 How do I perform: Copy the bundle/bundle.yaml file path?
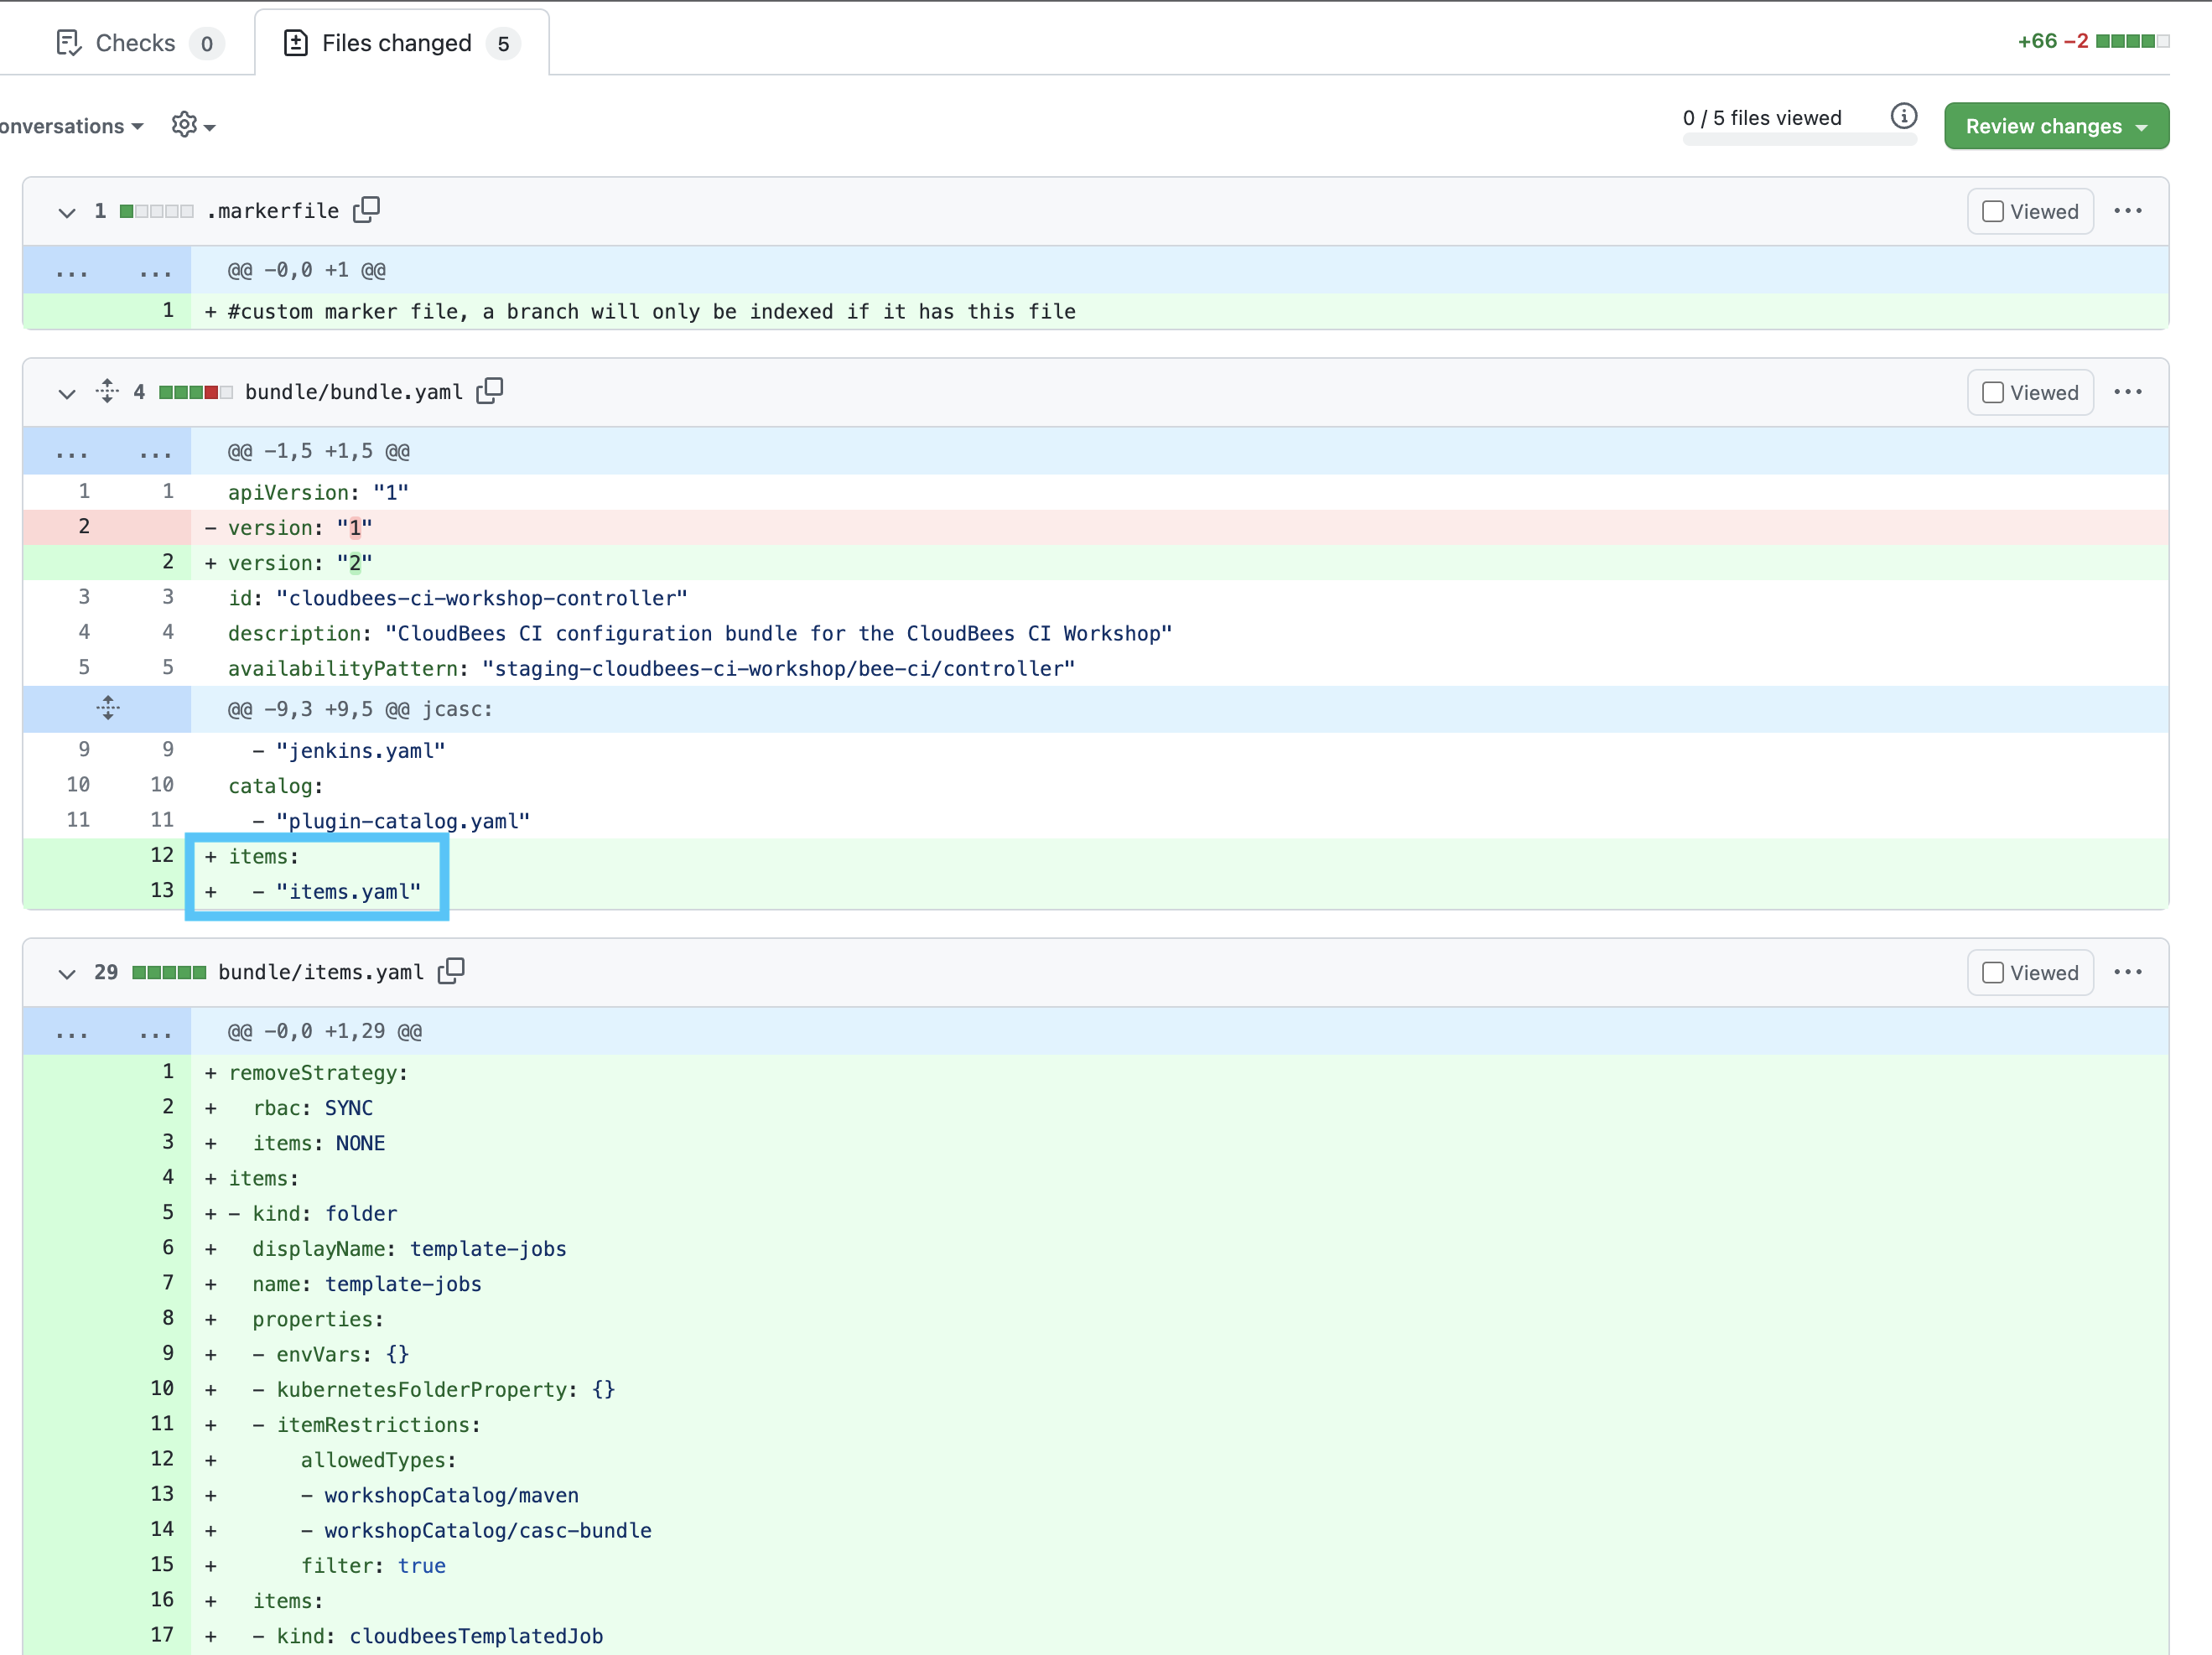pyautogui.click(x=489, y=391)
